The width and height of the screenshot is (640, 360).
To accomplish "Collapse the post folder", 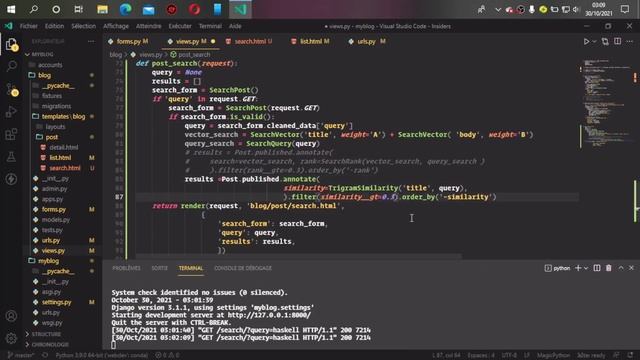I will [51, 137].
